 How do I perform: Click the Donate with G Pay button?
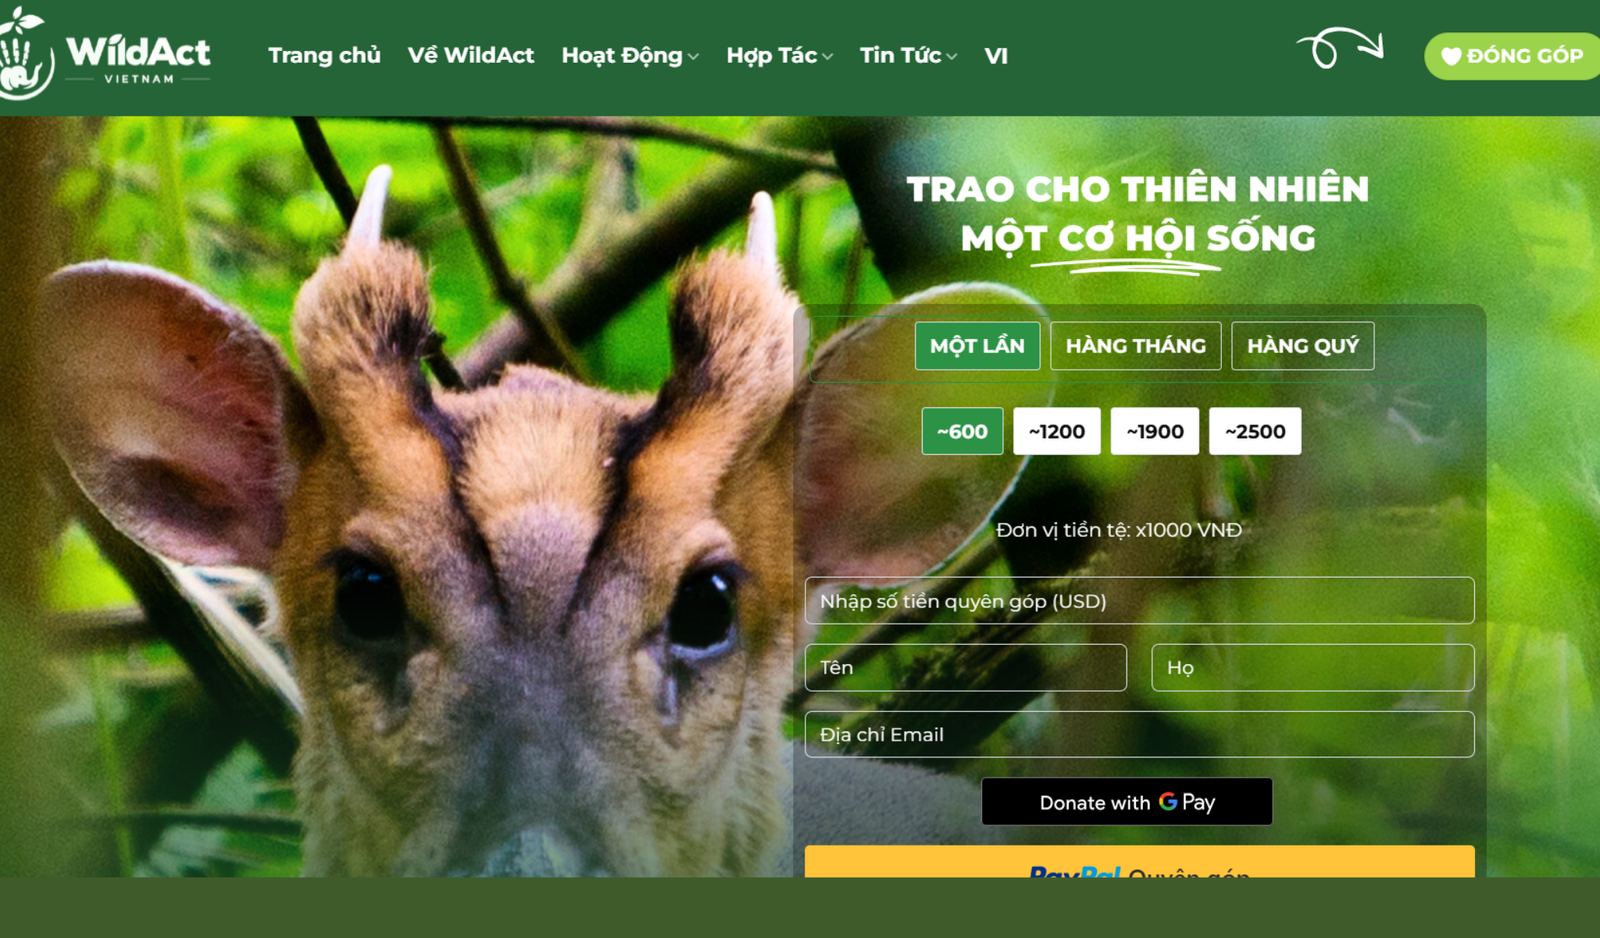[1127, 801]
